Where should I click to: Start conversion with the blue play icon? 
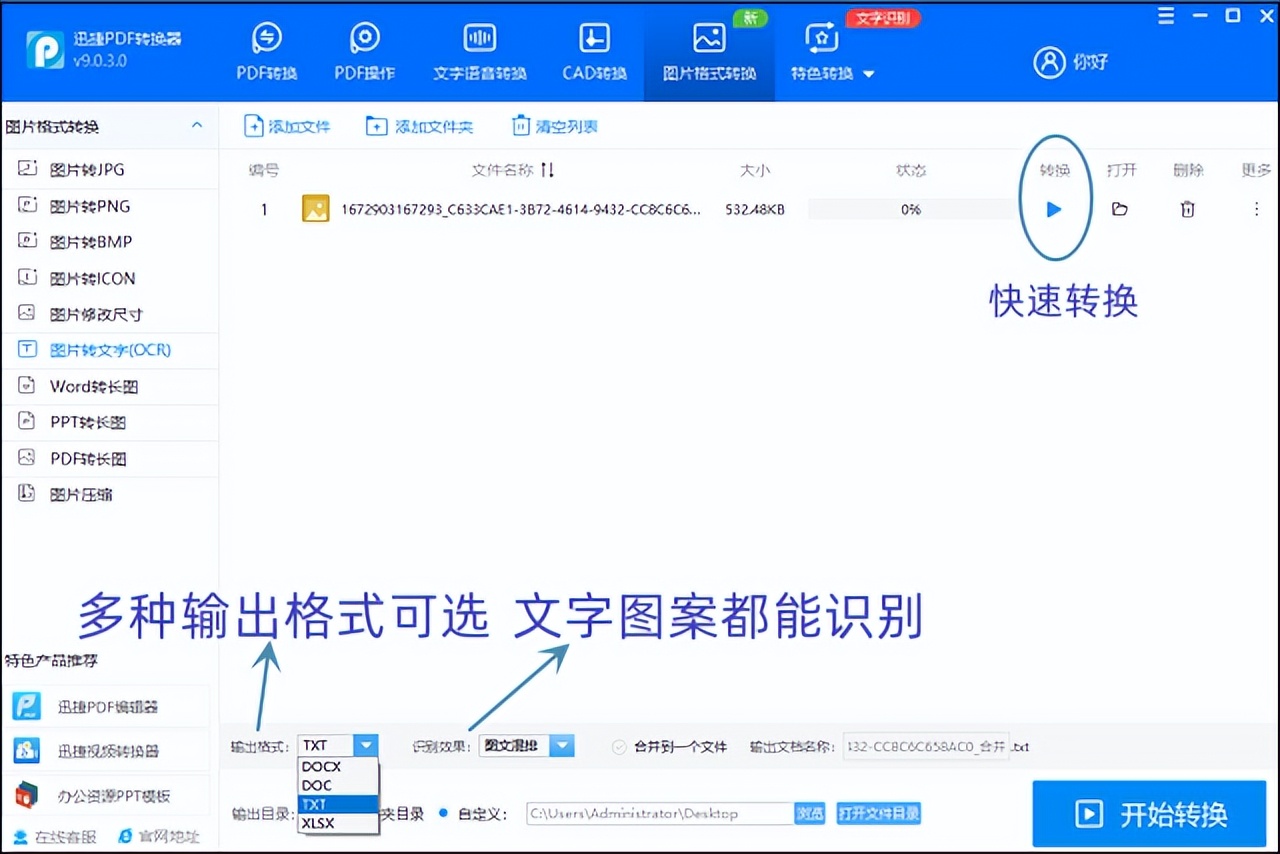click(x=1053, y=209)
